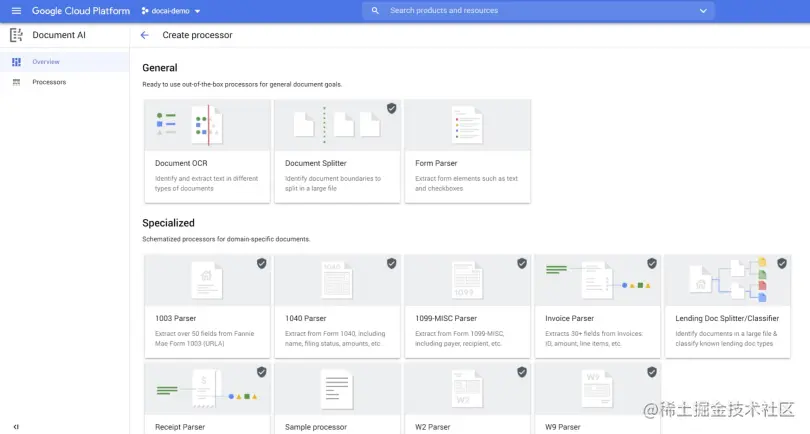The image size is (810, 434).
Task: Click the 1099-MISC Parser form icon
Action: 468,280
